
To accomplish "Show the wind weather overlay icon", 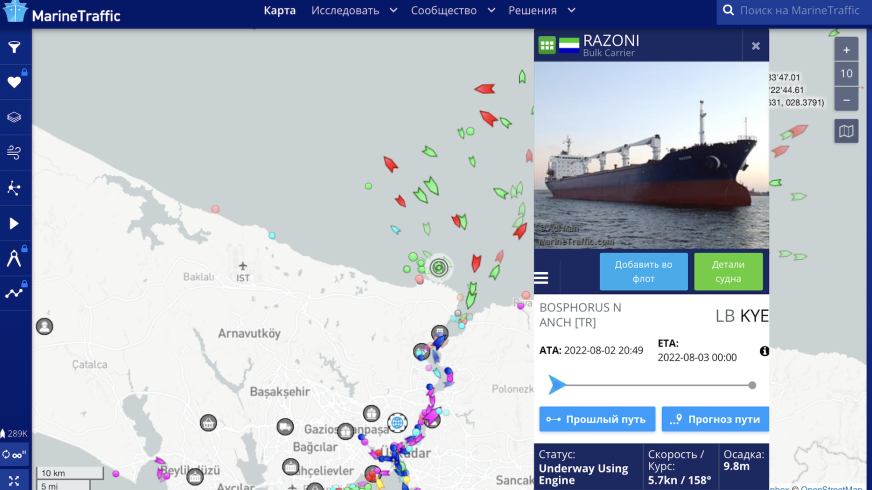I will coord(14,152).
